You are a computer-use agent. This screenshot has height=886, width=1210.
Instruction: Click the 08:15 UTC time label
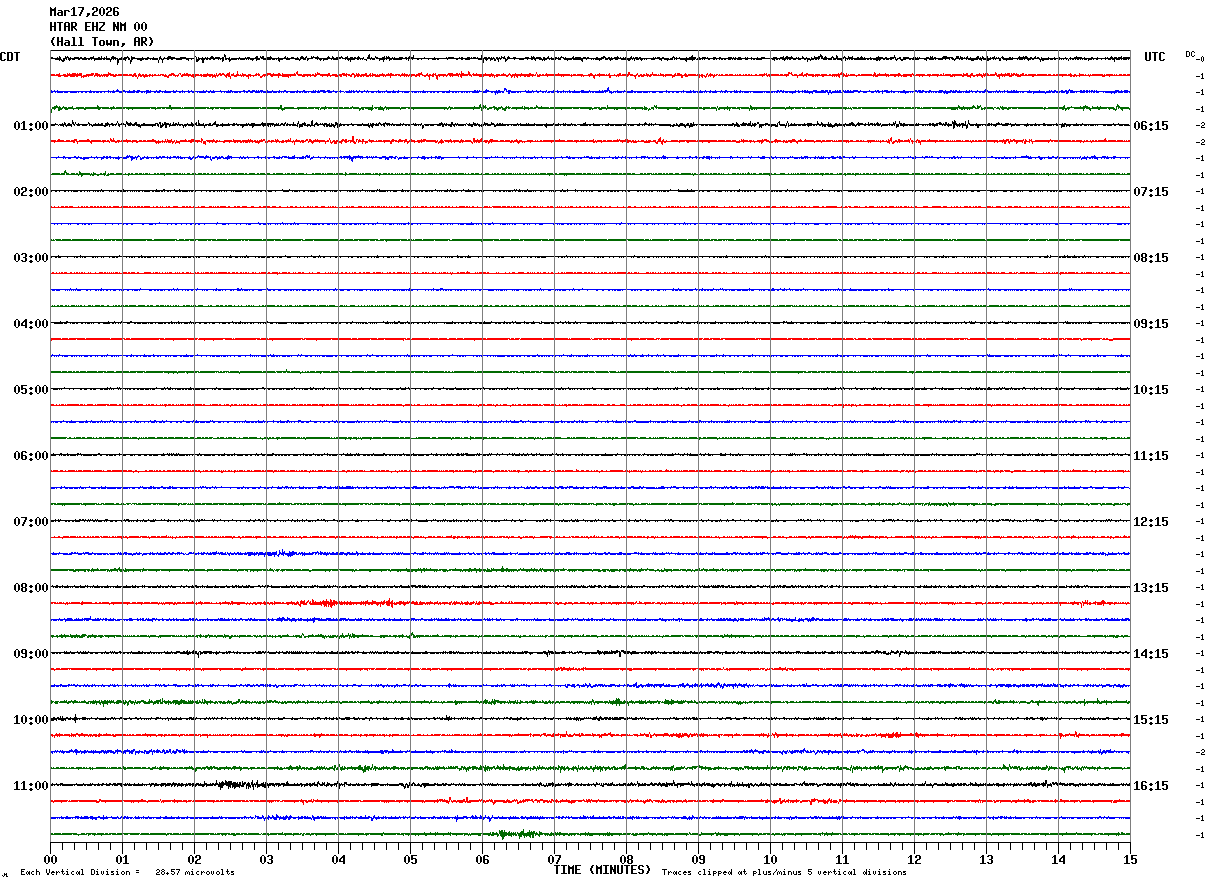click(1151, 258)
